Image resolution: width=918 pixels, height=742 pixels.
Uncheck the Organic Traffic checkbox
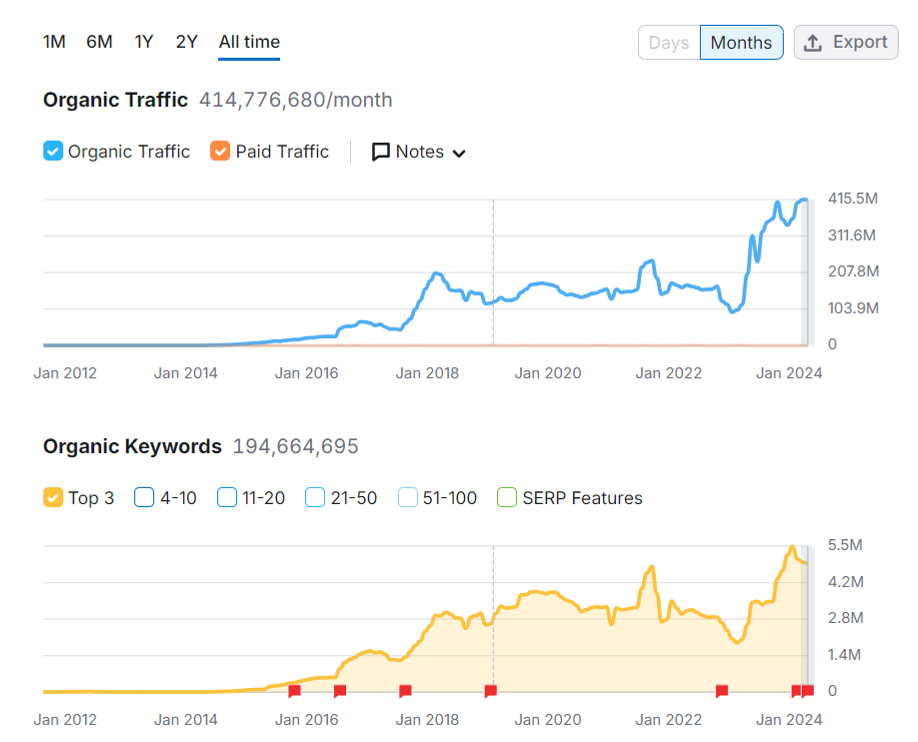click(x=53, y=152)
